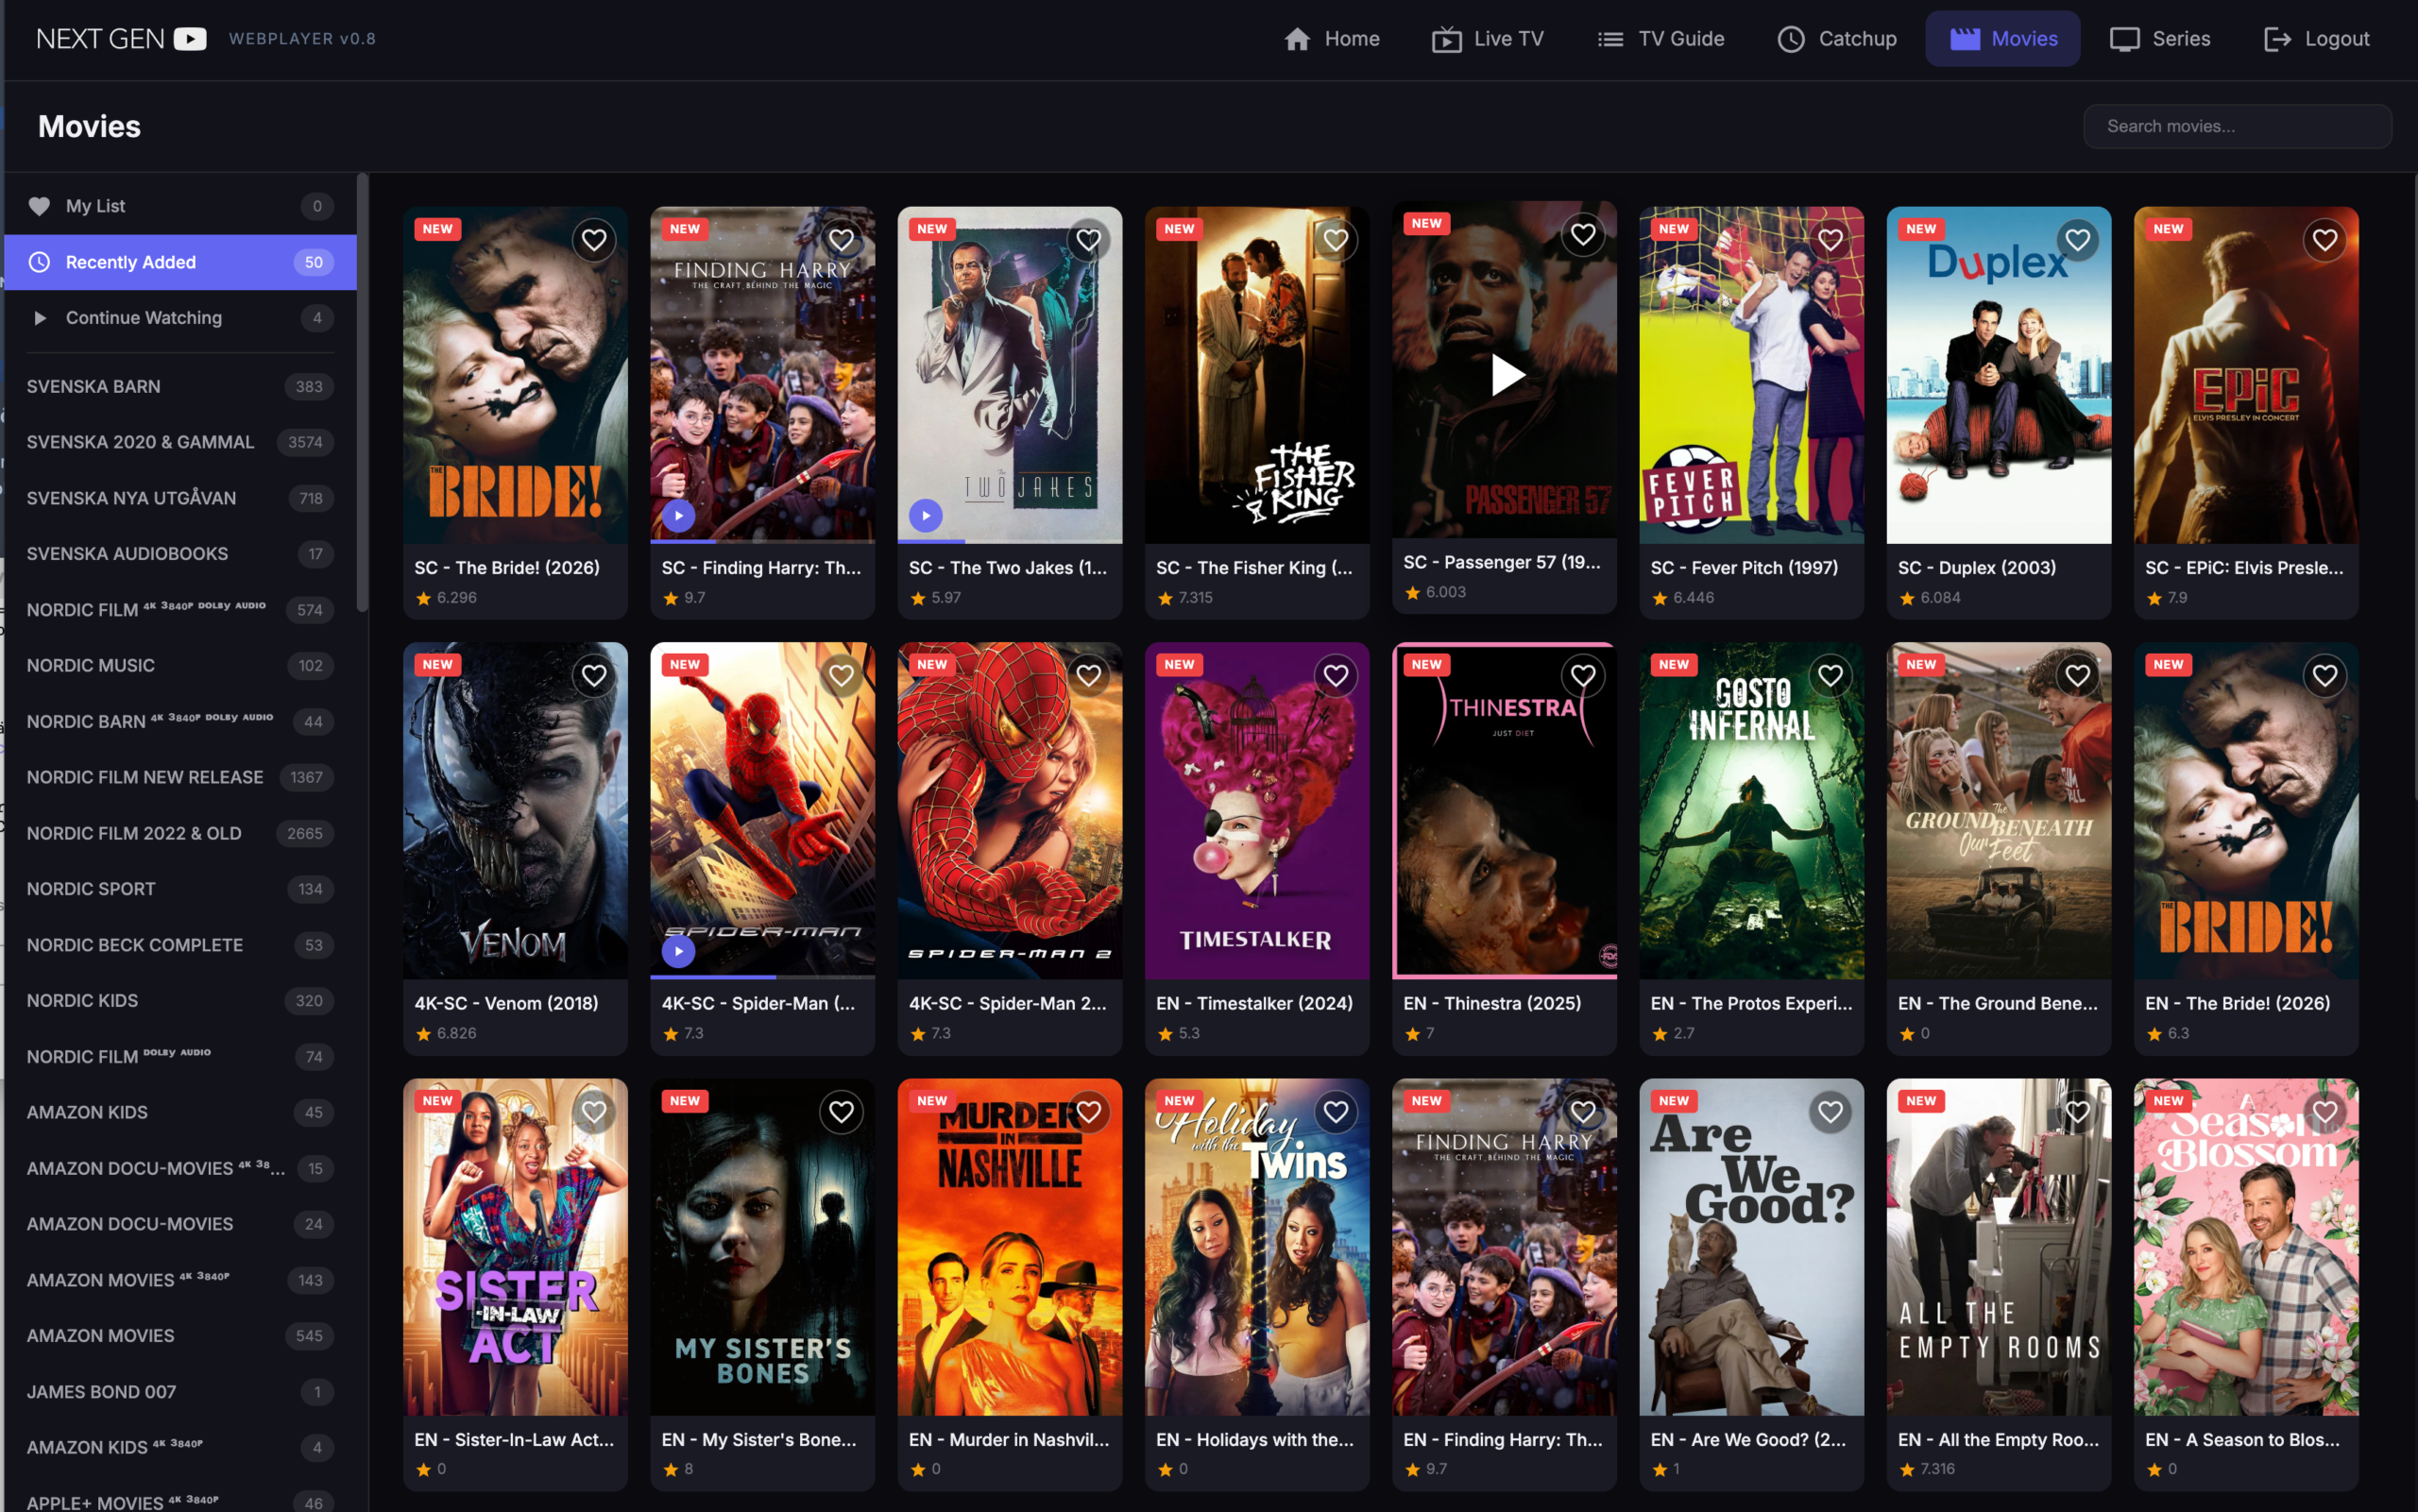Open My List in sidebar

(95, 206)
